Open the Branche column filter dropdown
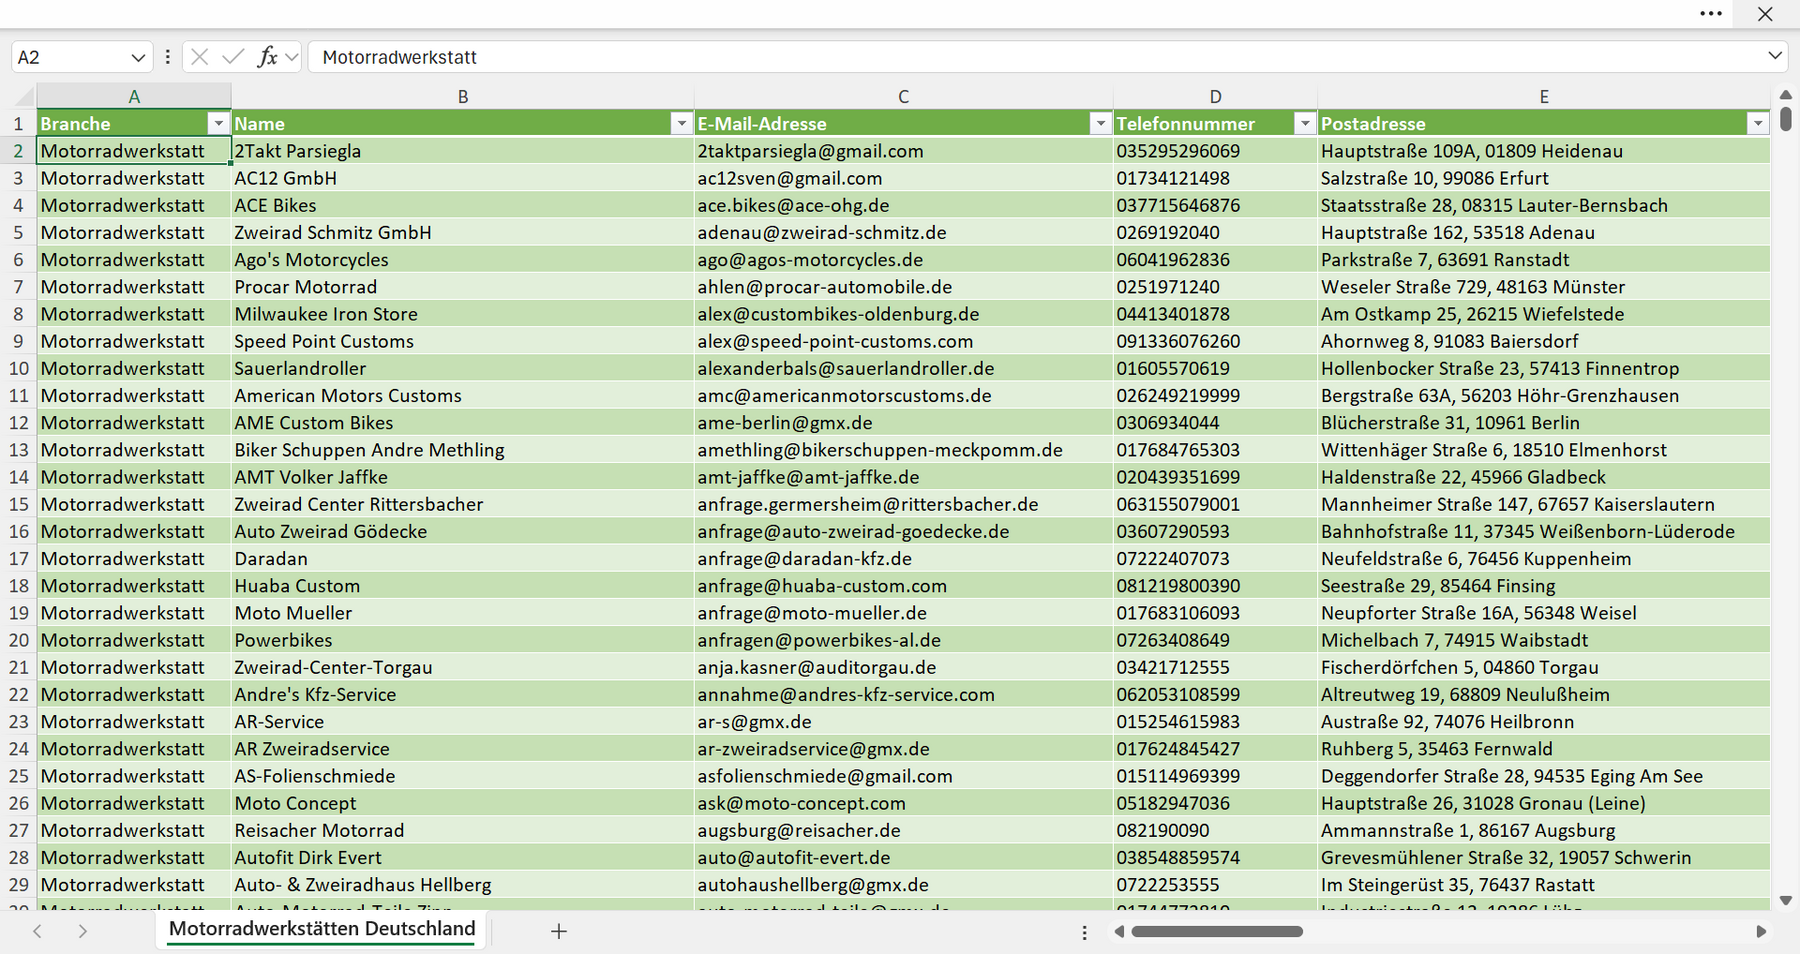 (218, 123)
